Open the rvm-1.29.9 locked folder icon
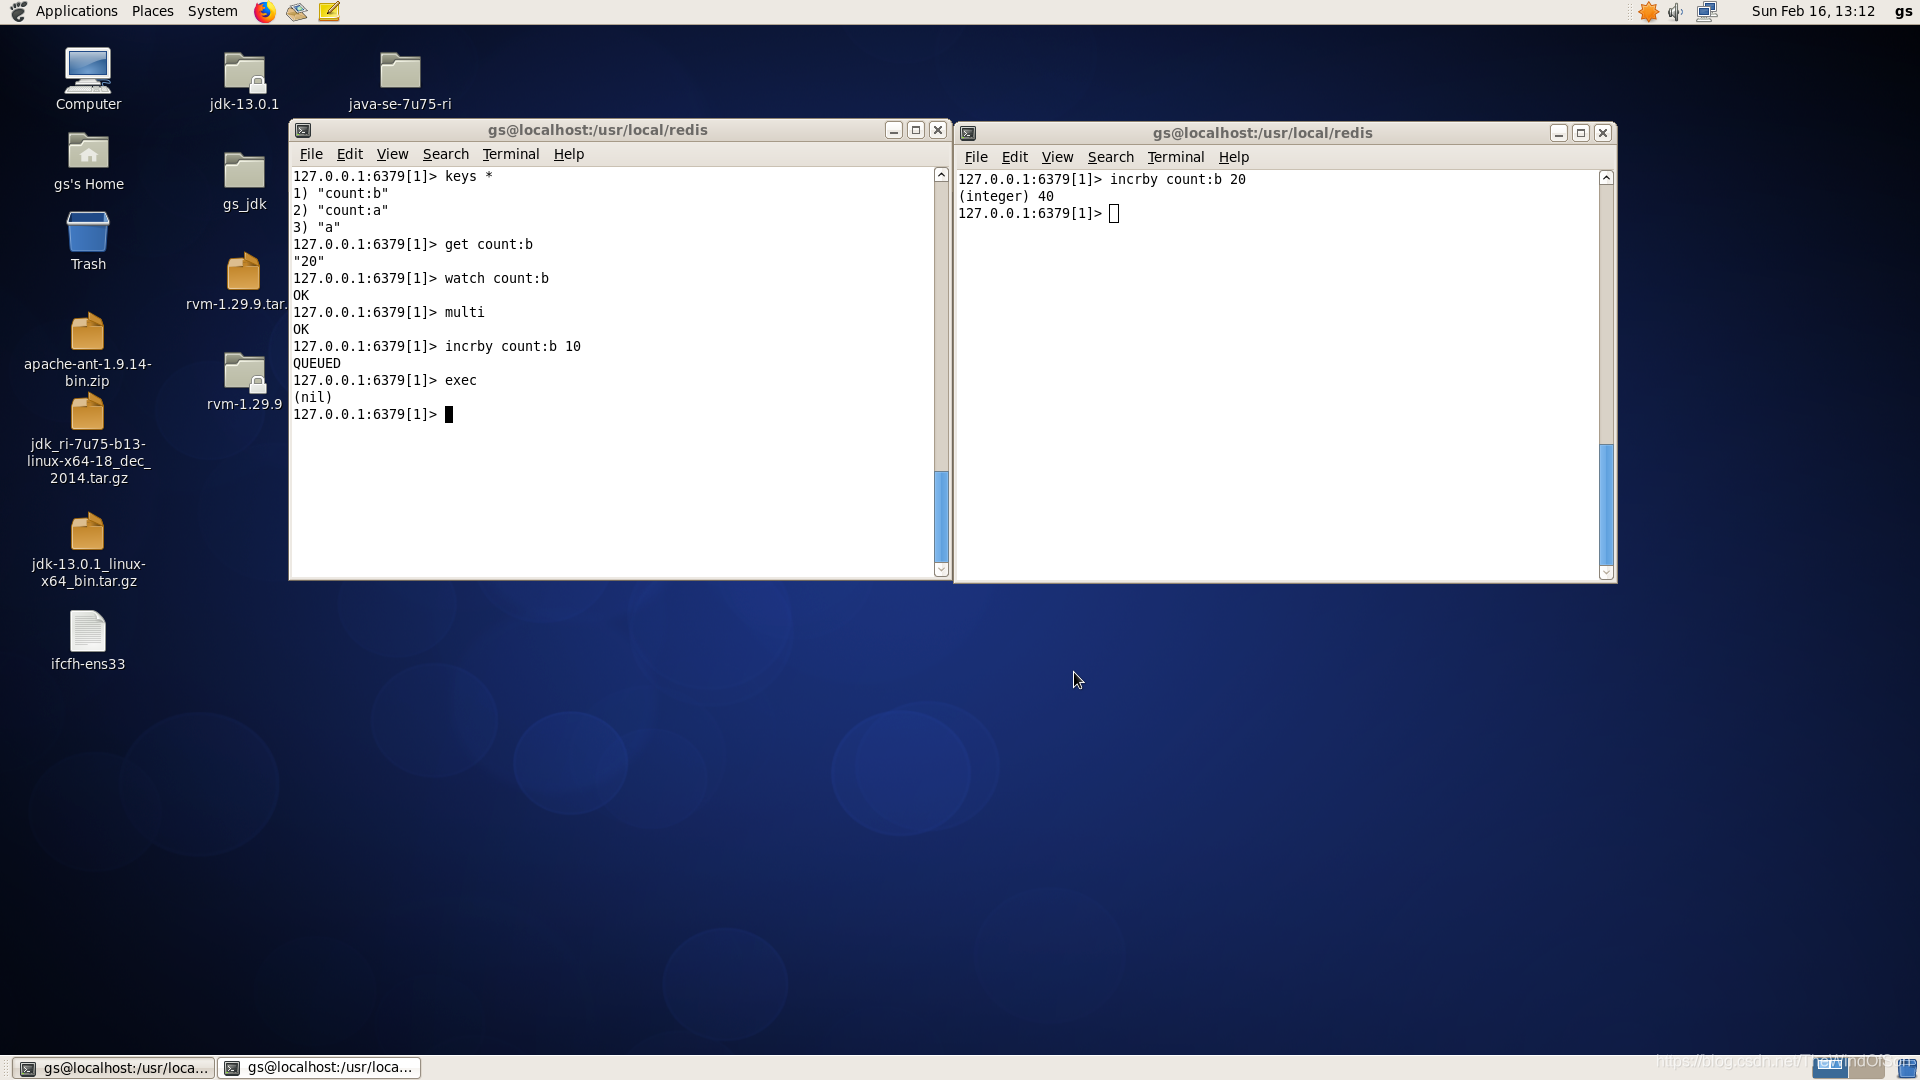 tap(244, 372)
